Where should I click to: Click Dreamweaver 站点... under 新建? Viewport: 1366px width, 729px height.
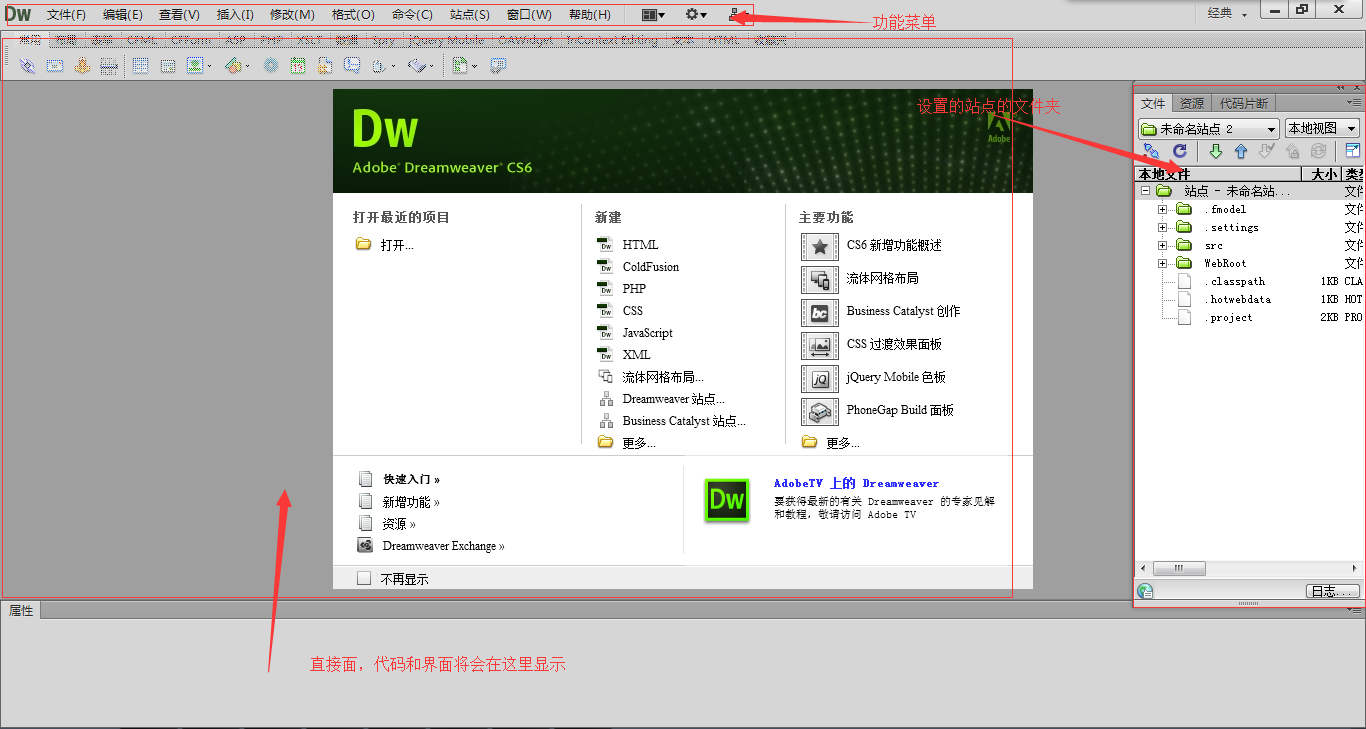tap(661, 399)
